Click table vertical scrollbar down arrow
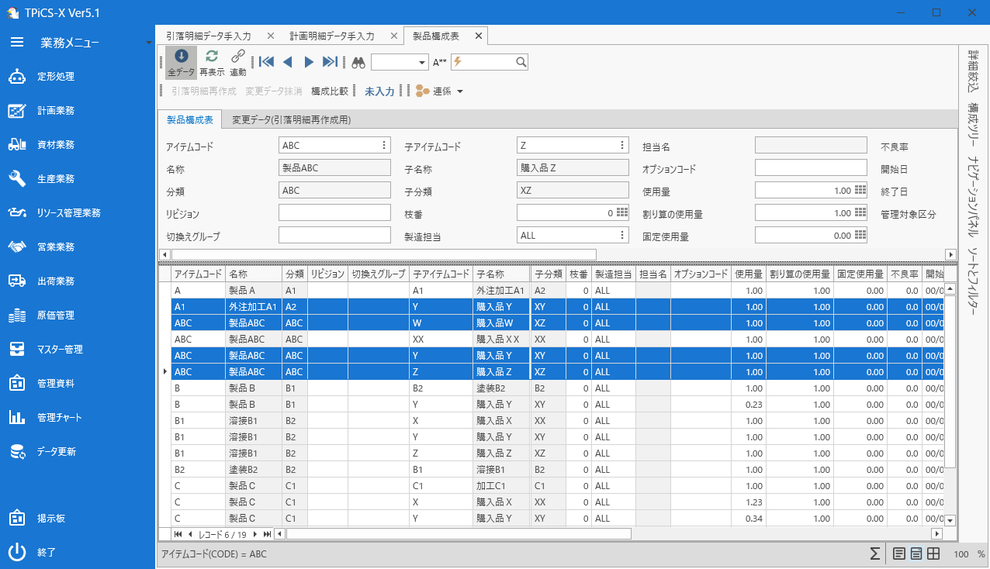This screenshot has width=990, height=569. 950,521
